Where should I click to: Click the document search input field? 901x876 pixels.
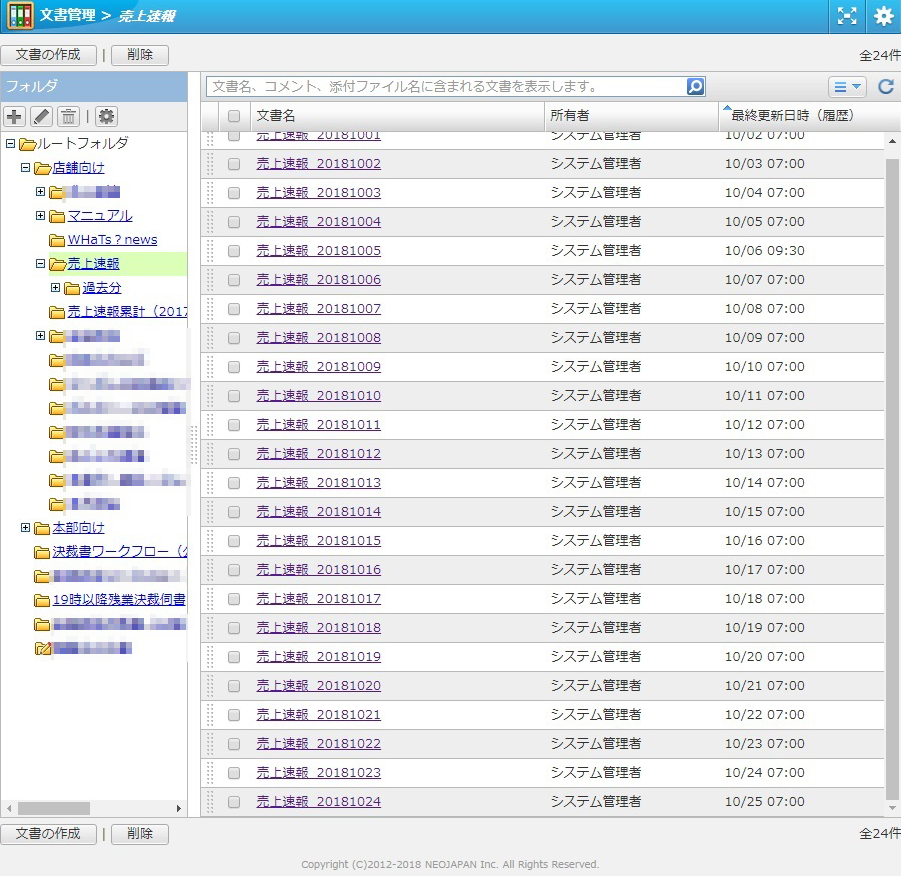pos(446,87)
